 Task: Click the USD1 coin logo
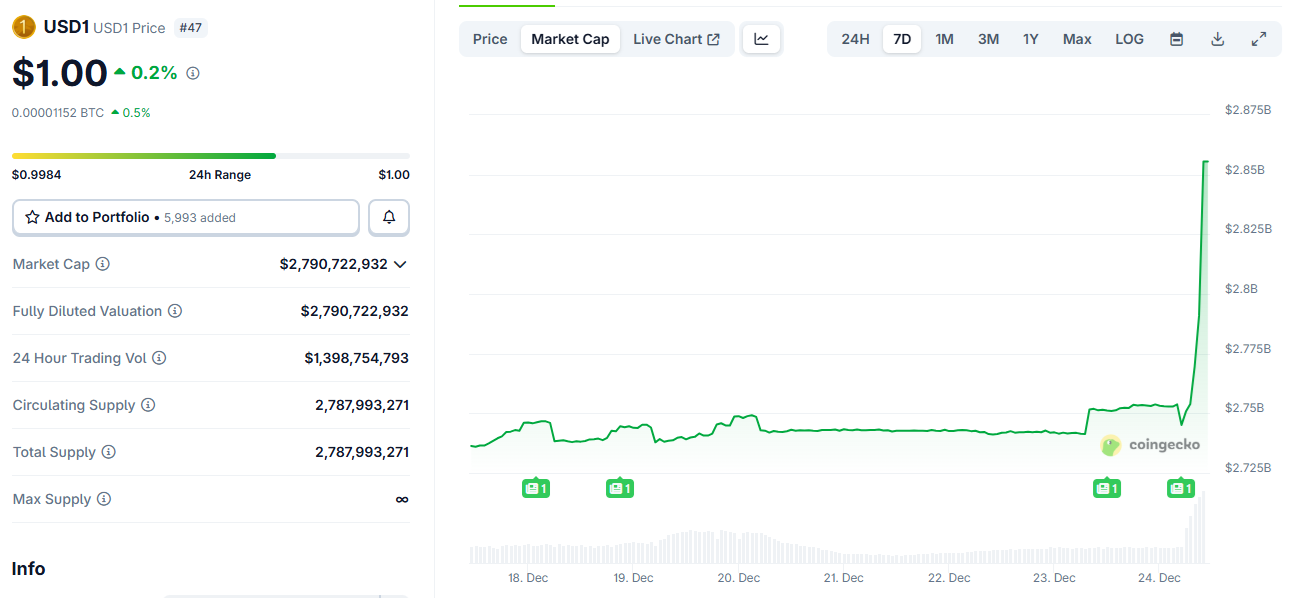coord(20,28)
